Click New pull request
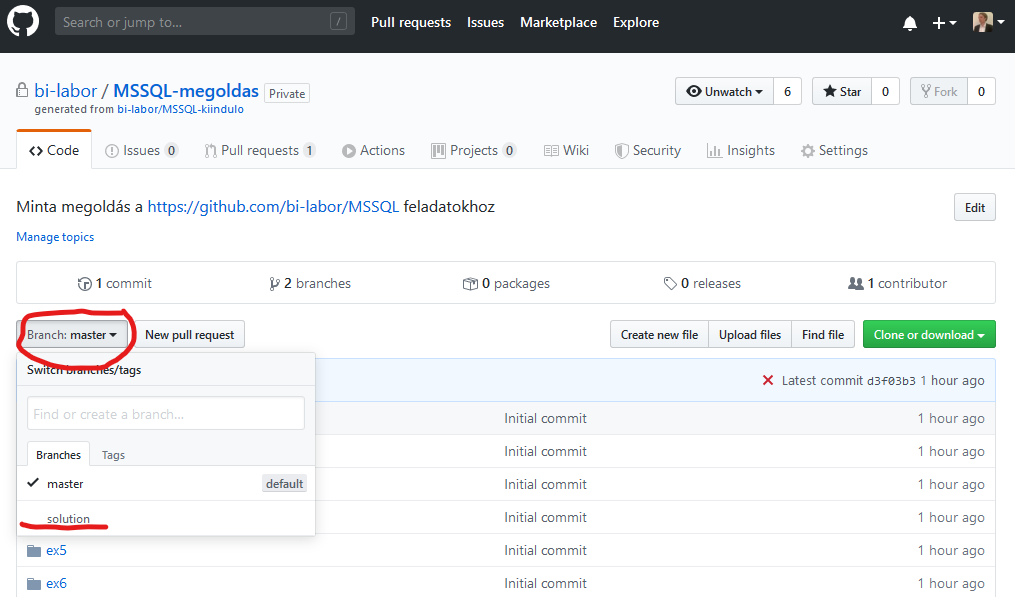1015x597 pixels. (x=190, y=335)
